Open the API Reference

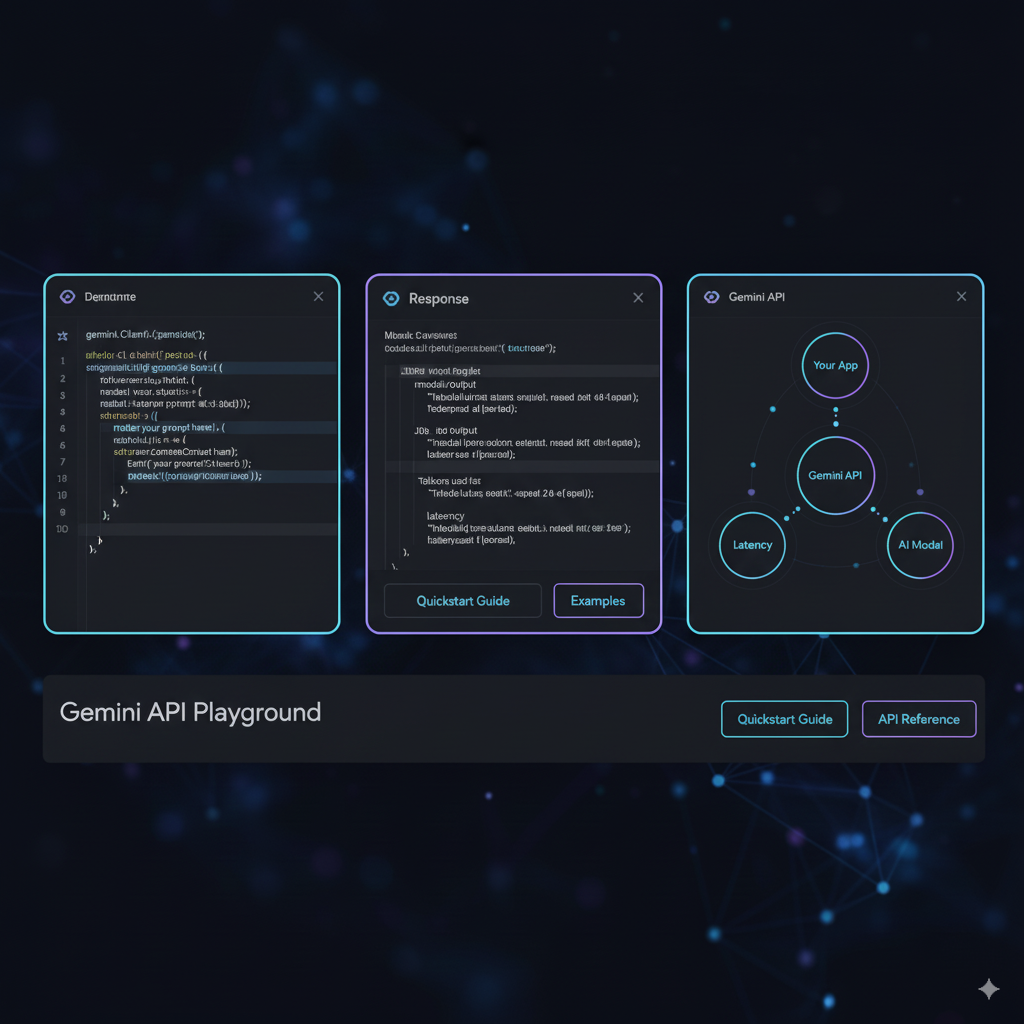coord(918,718)
